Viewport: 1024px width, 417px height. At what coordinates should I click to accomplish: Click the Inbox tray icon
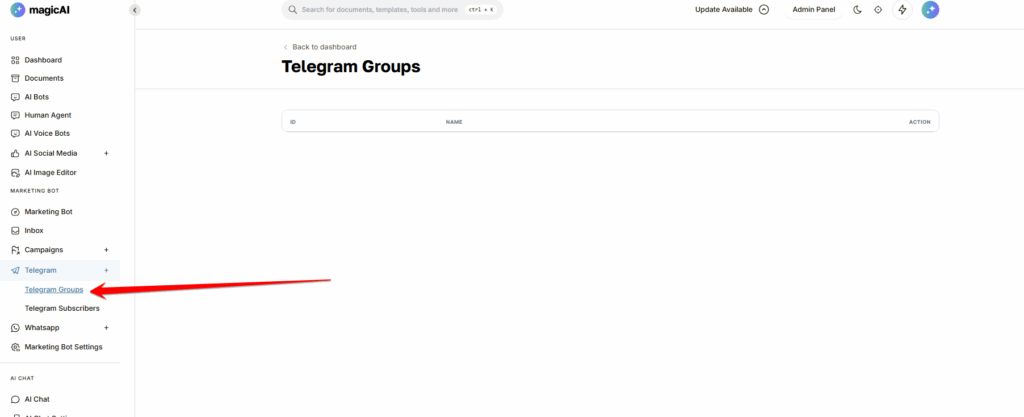pyautogui.click(x=16, y=231)
